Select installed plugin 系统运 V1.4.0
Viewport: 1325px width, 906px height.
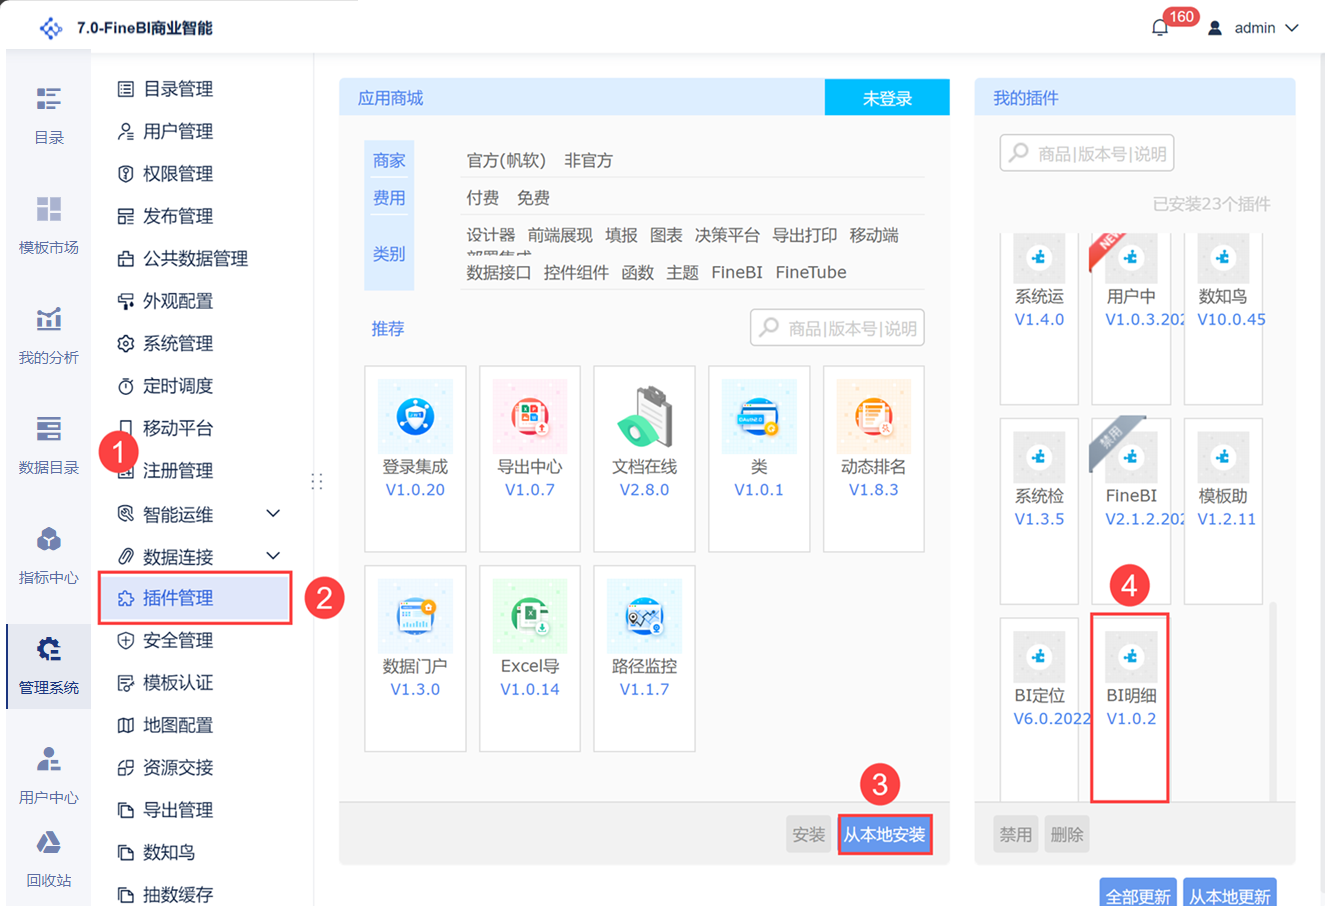pos(1039,319)
